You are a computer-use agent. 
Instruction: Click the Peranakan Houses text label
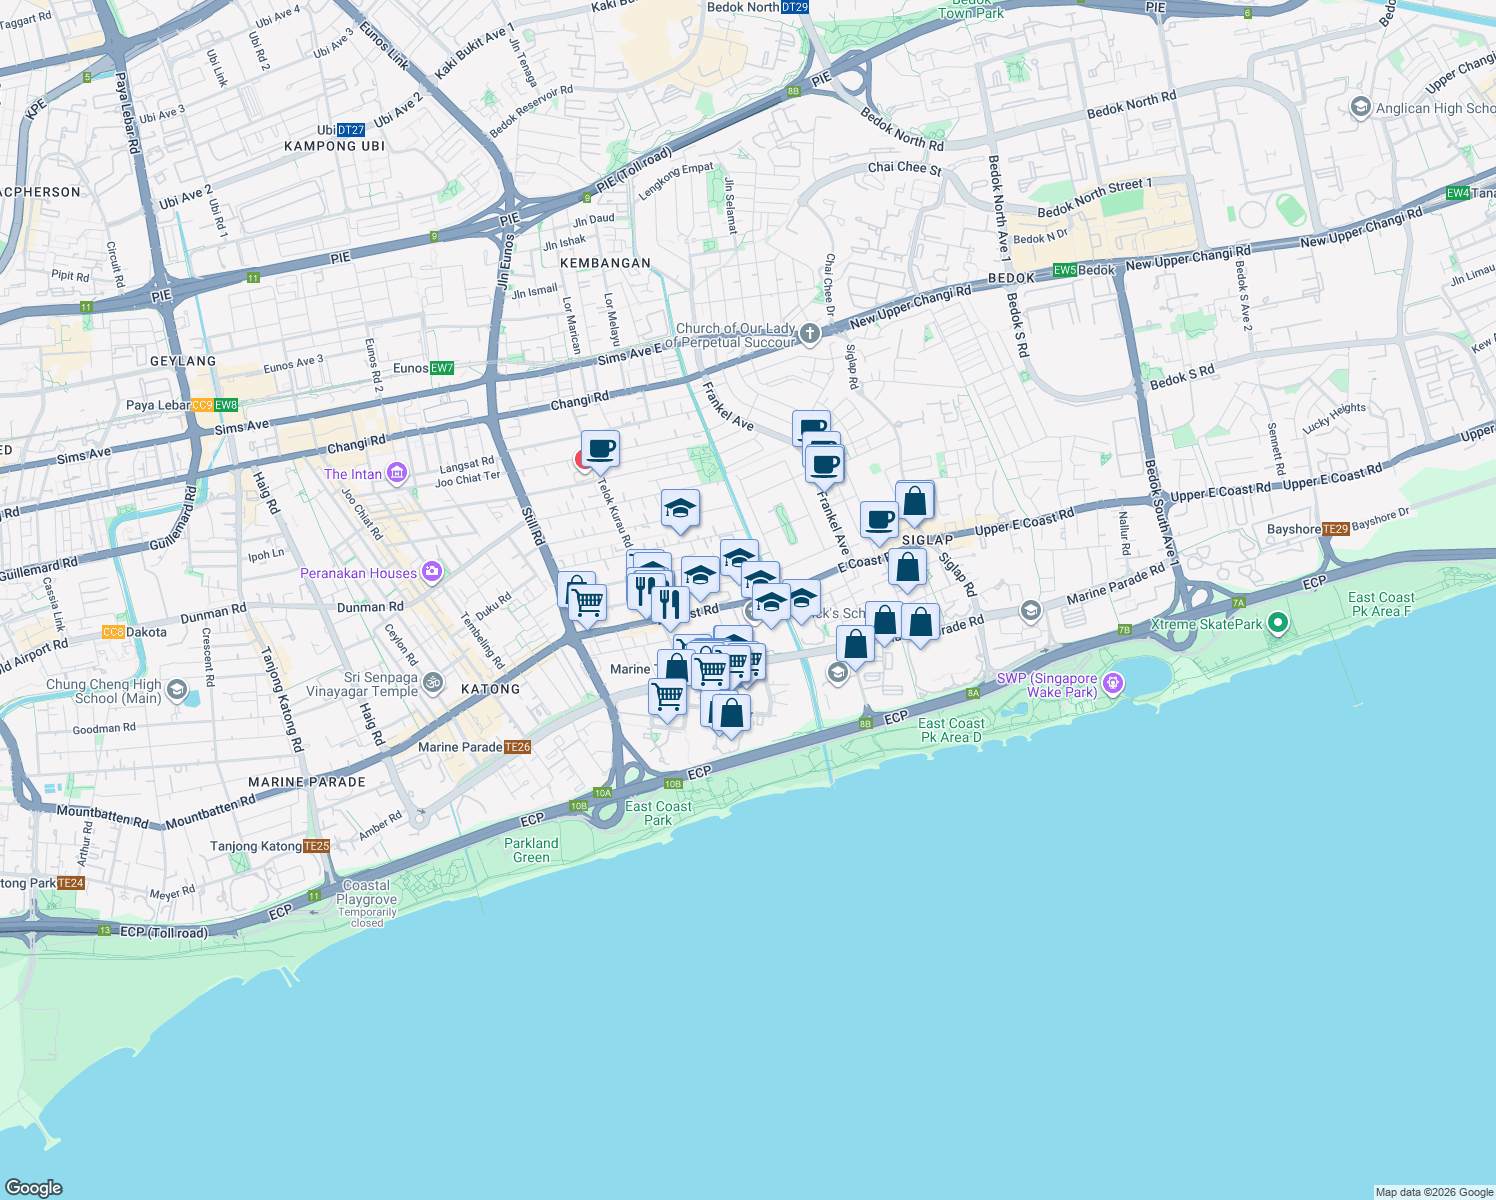pyautogui.click(x=359, y=573)
